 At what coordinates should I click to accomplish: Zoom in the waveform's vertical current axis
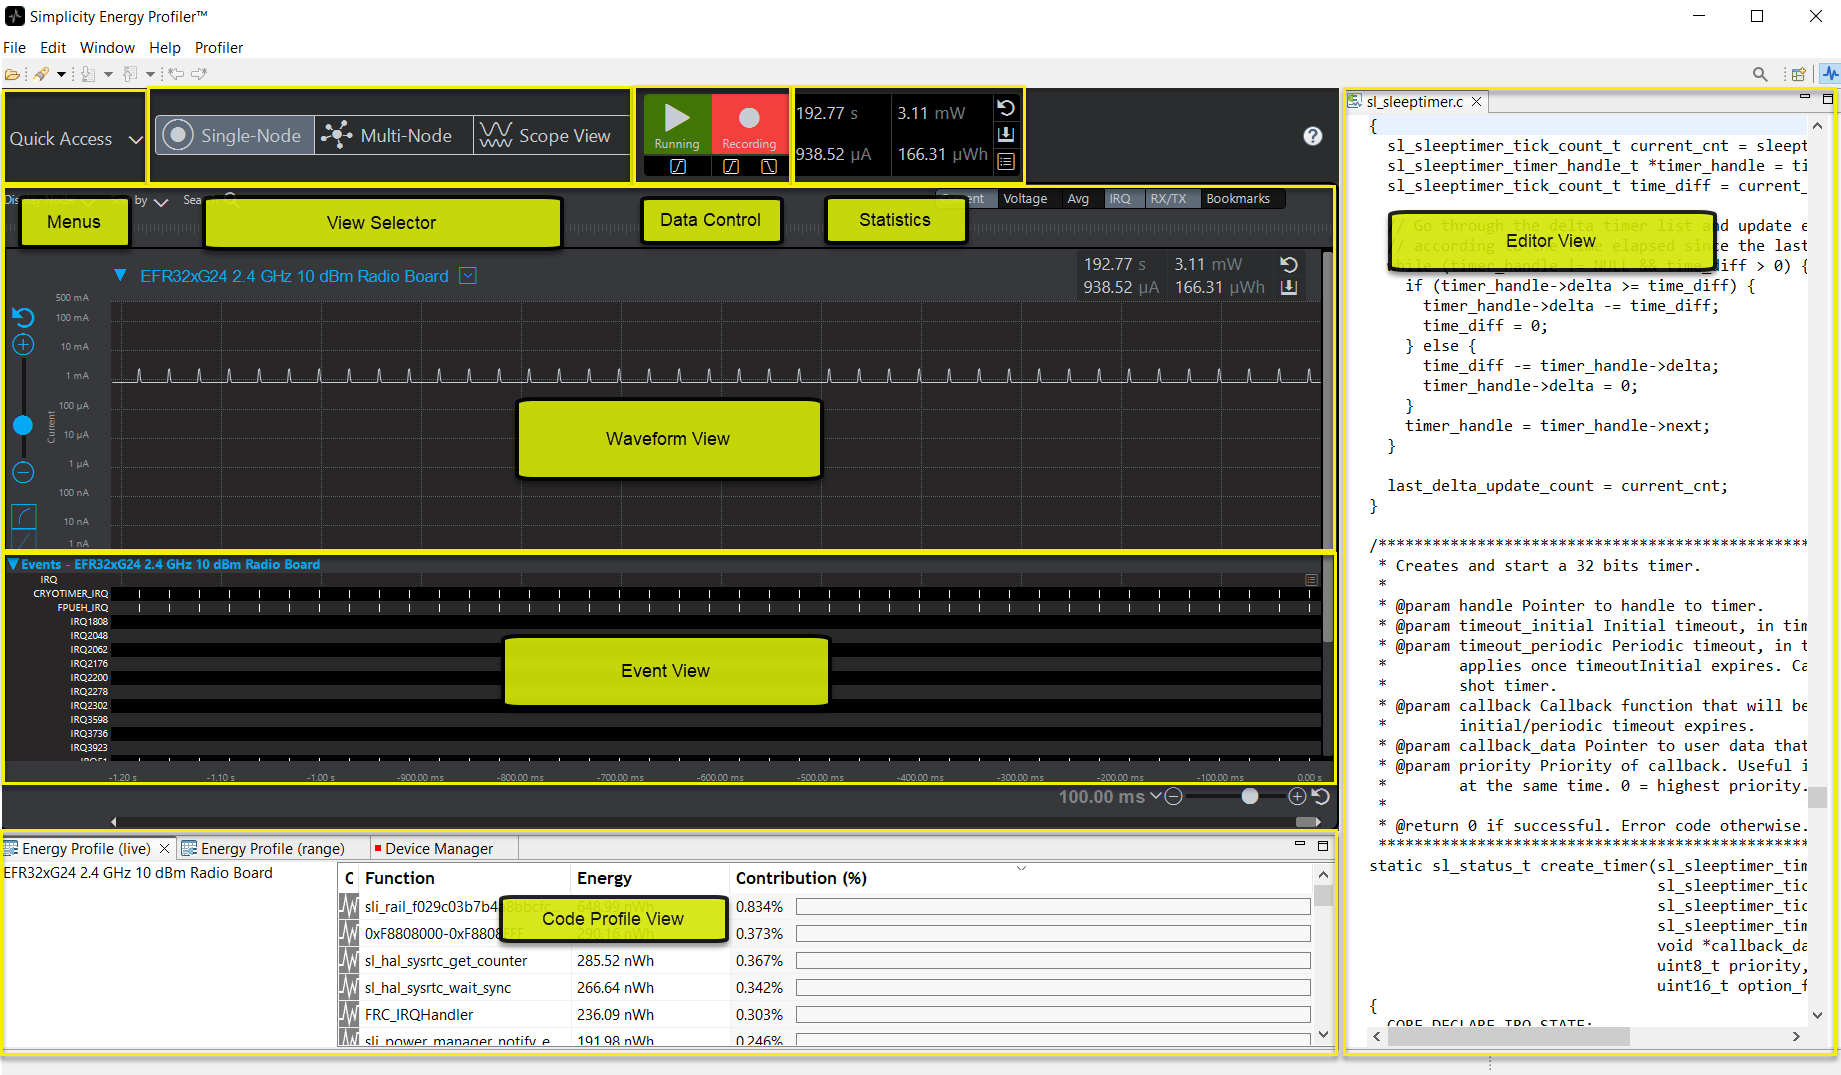pos(23,345)
